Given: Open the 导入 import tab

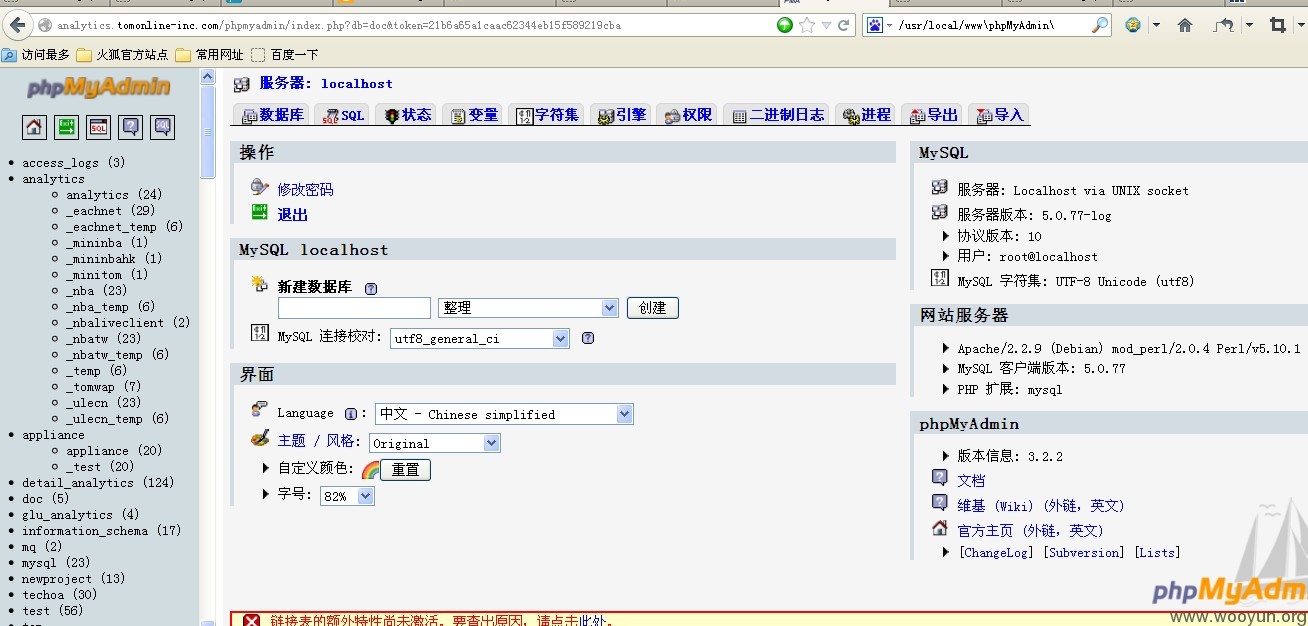Looking at the screenshot, I should (999, 115).
